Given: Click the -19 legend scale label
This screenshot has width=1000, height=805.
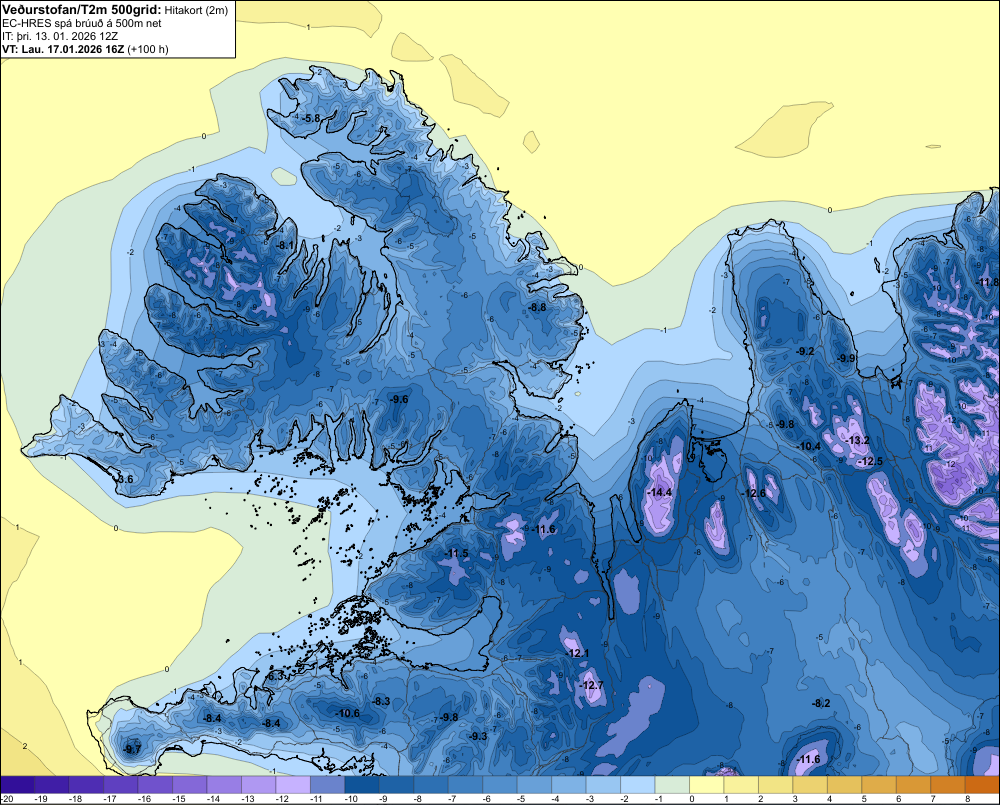Looking at the screenshot, I should [41, 799].
